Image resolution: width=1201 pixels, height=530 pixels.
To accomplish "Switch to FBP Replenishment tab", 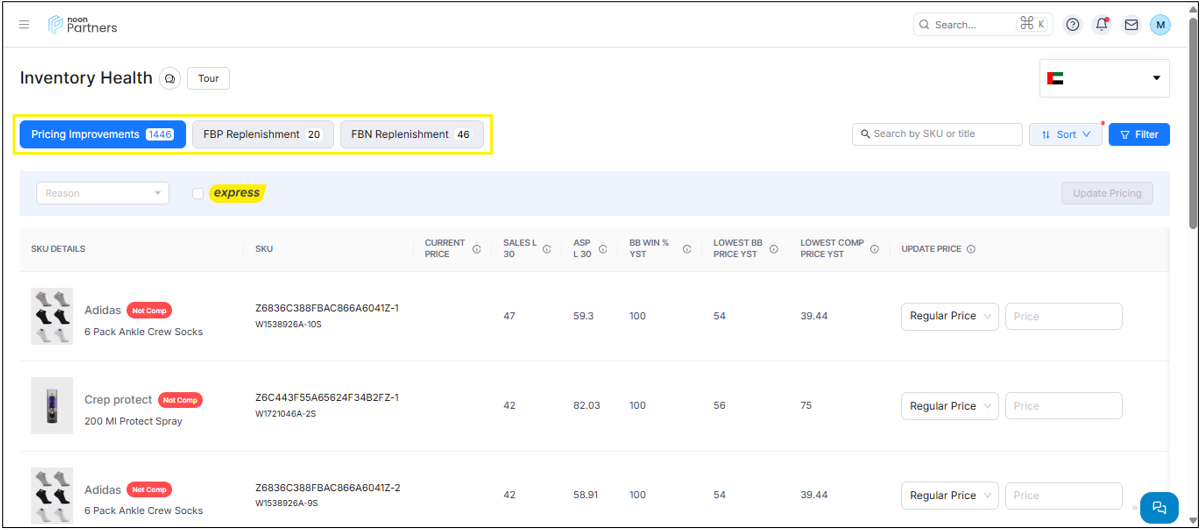I will pos(262,134).
